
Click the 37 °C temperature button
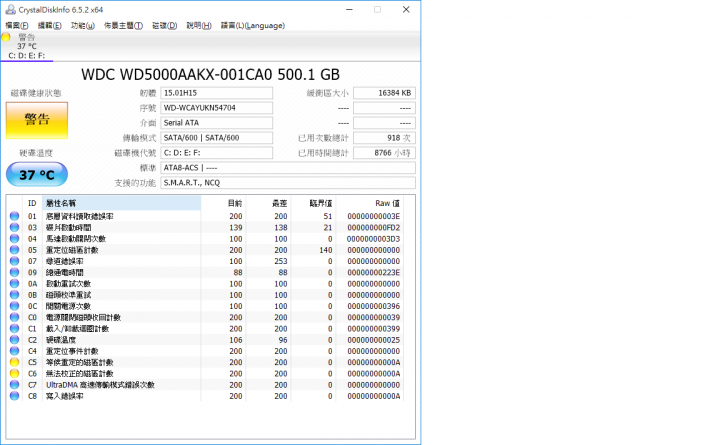coord(37,175)
